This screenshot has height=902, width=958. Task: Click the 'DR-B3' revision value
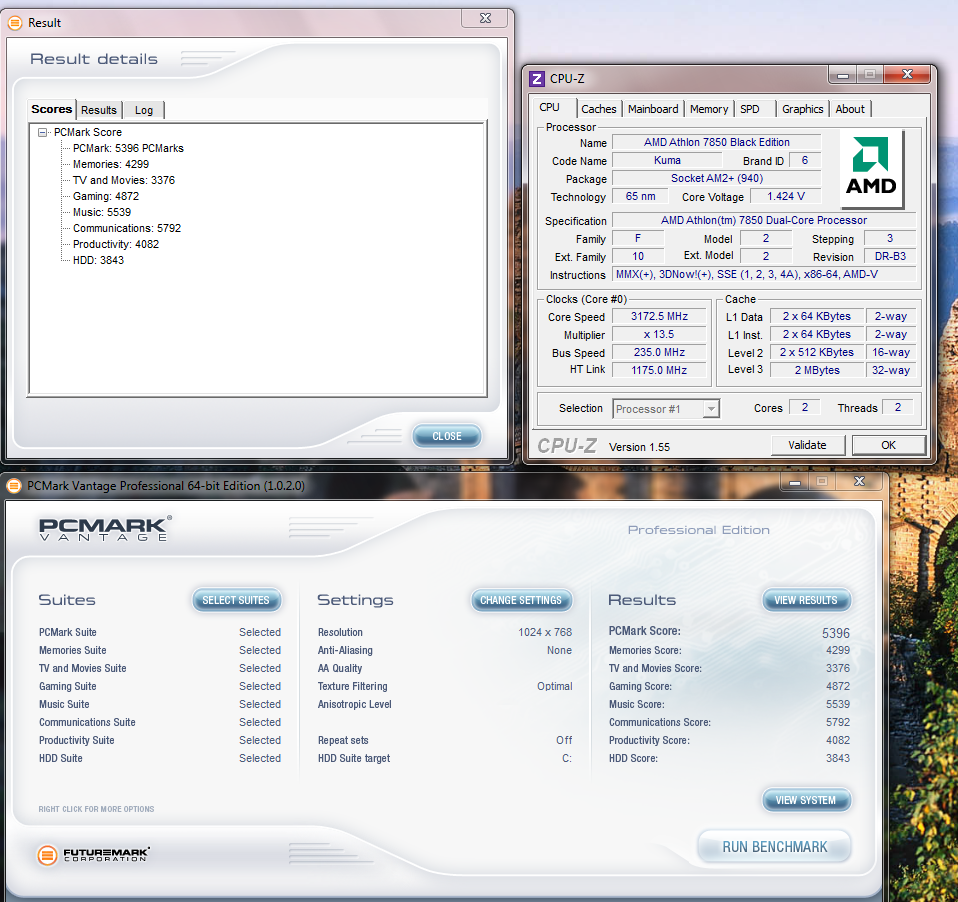[890, 257]
